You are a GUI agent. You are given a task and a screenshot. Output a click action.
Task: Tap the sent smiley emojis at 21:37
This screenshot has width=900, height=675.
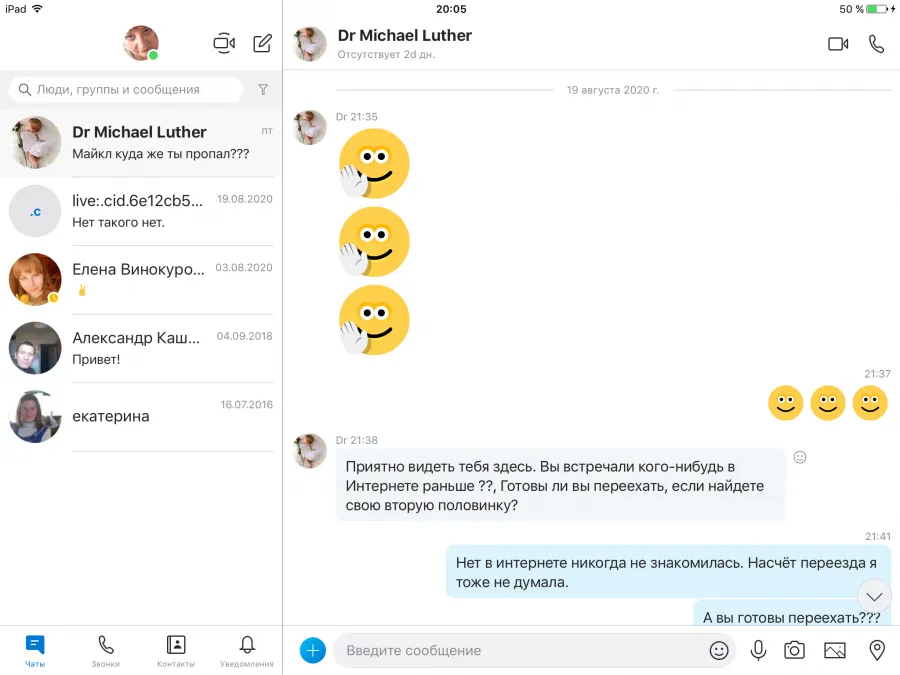tap(828, 403)
